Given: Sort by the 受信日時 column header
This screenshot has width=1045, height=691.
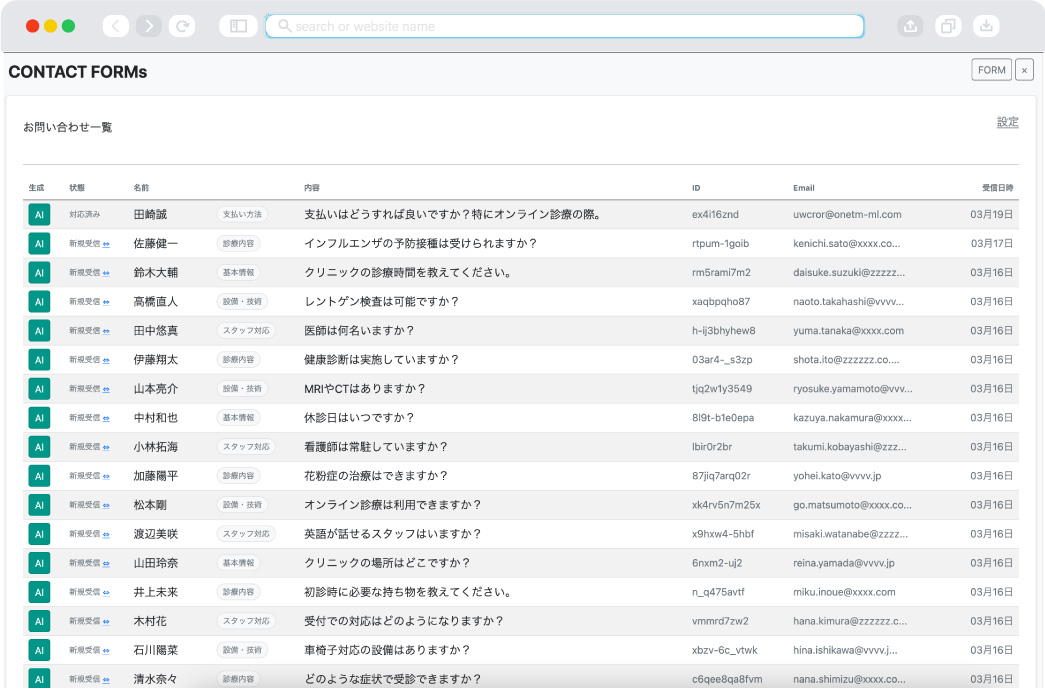Looking at the screenshot, I should [x=997, y=188].
